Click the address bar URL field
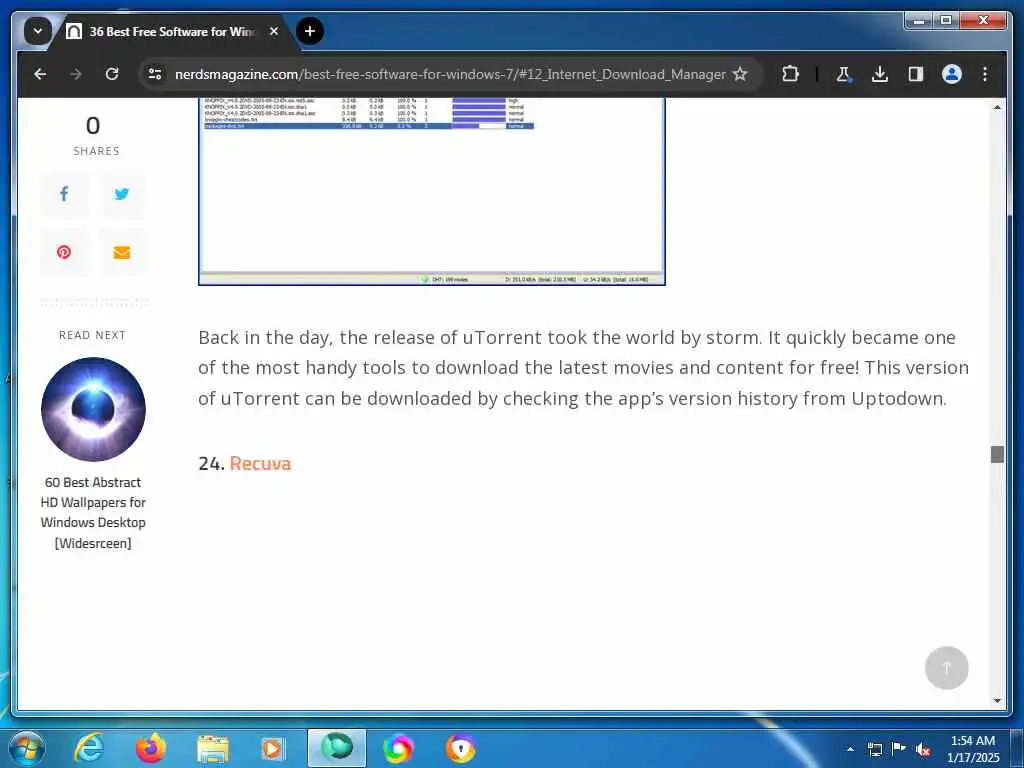The width and height of the screenshot is (1024, 768). pos(450,74)
